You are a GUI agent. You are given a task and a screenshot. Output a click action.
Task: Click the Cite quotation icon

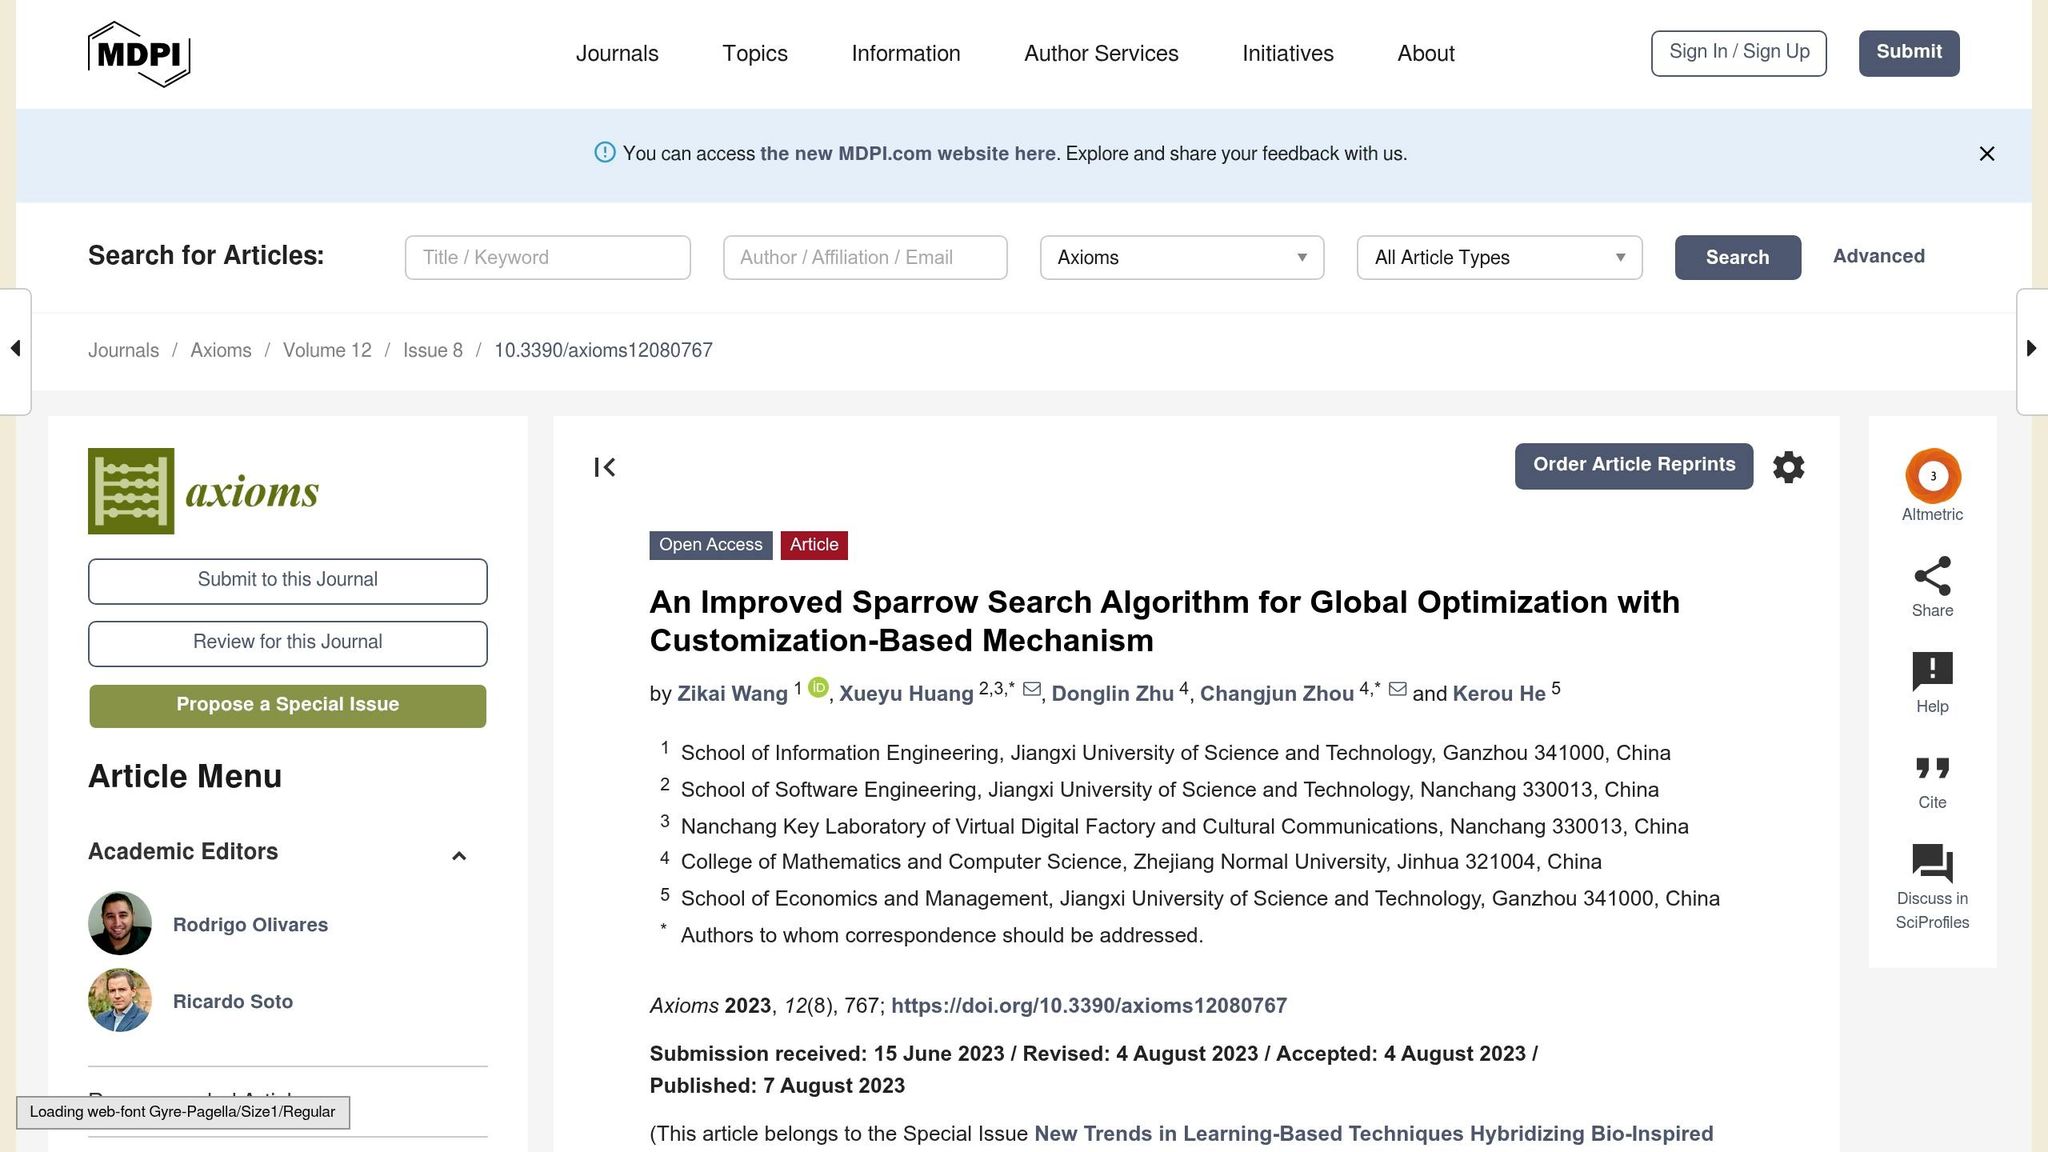pos(1932,768)
